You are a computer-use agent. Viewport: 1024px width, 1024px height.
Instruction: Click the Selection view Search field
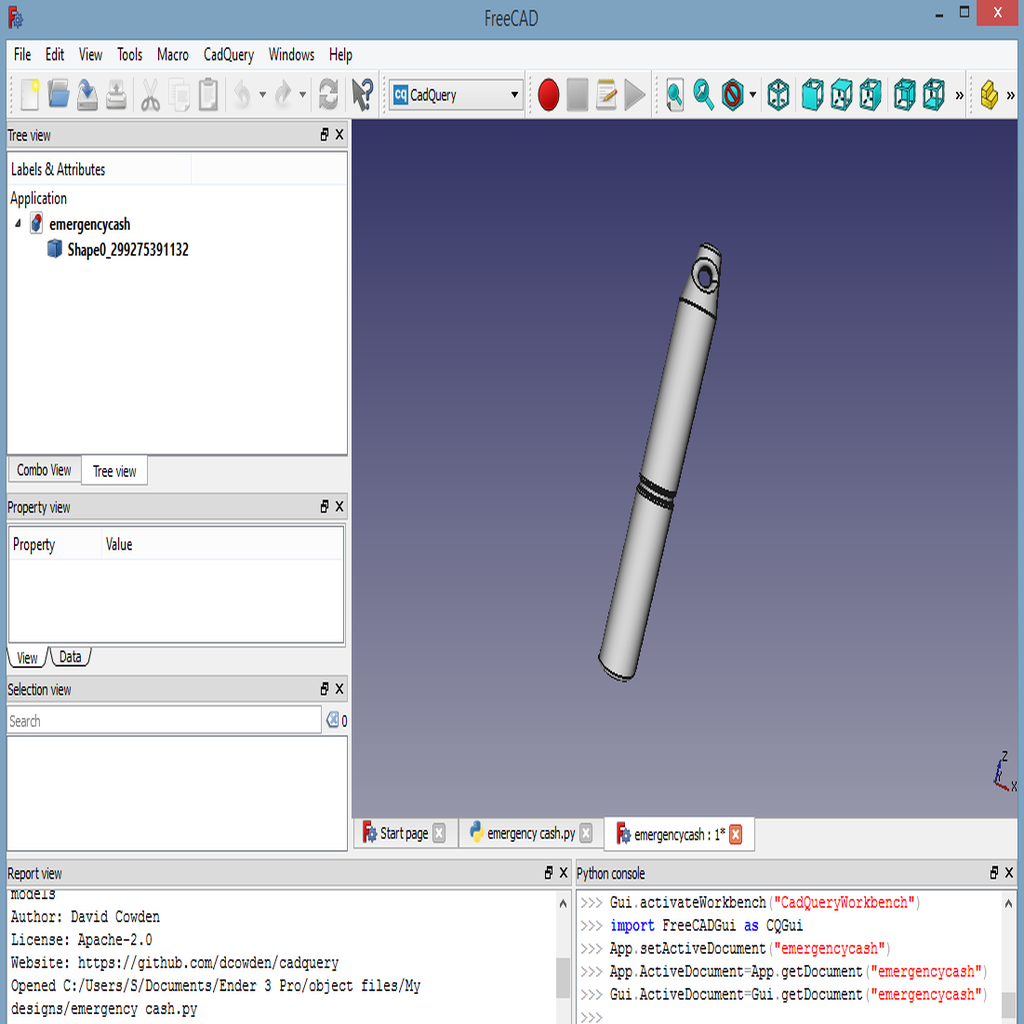tap(164, 720)
